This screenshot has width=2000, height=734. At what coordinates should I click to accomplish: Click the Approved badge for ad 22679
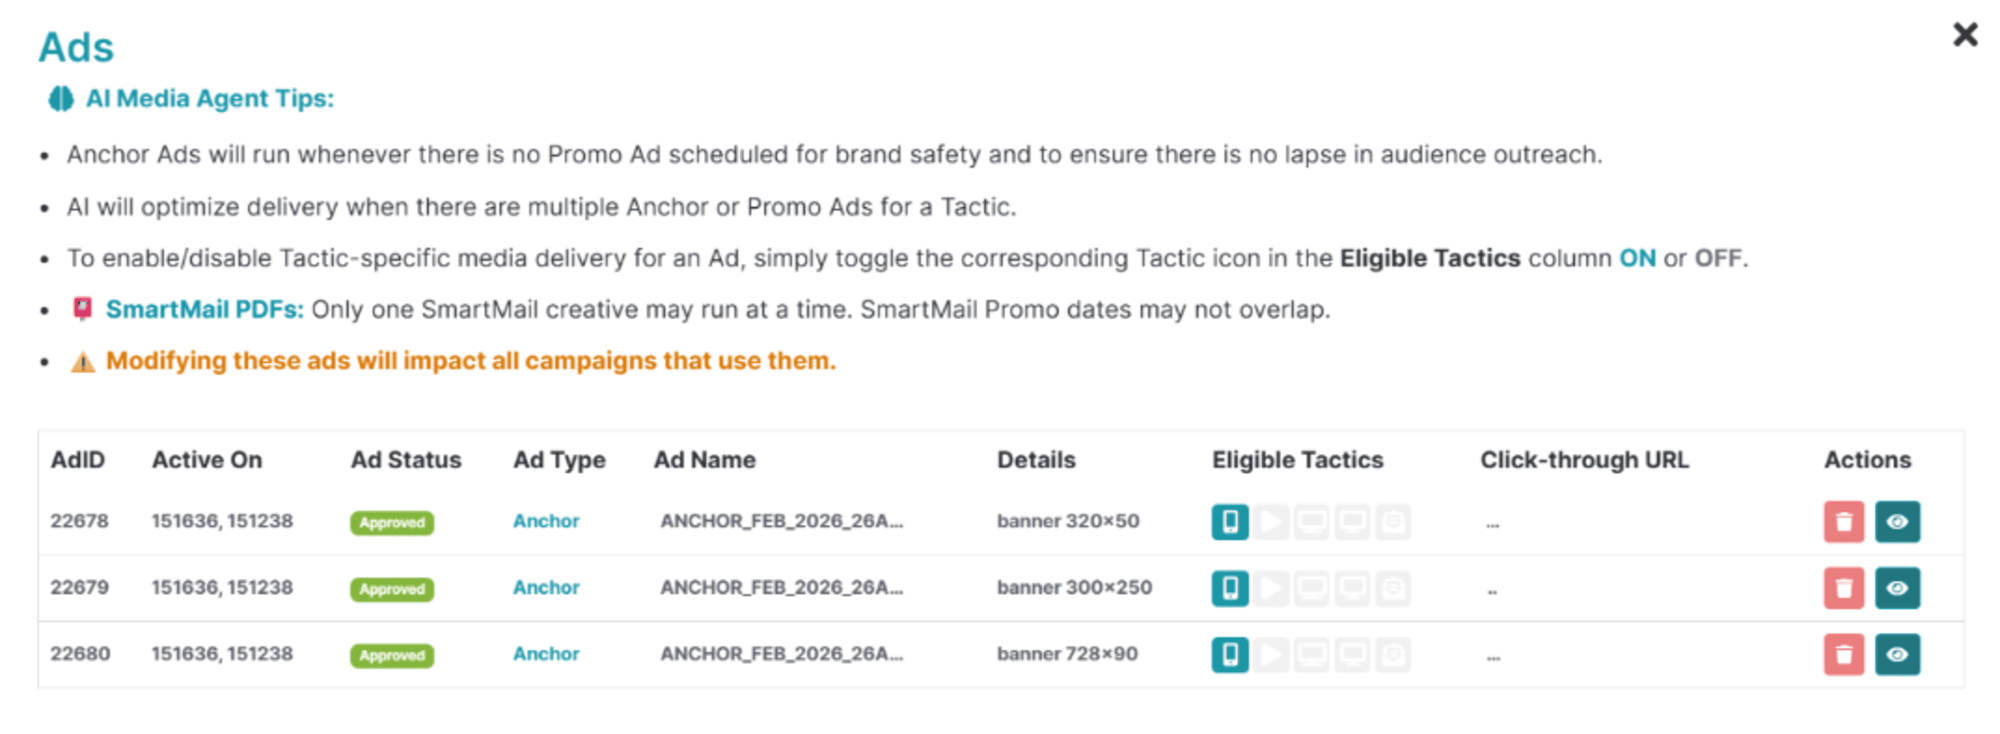pyautogui.click(x=392, y=589)
